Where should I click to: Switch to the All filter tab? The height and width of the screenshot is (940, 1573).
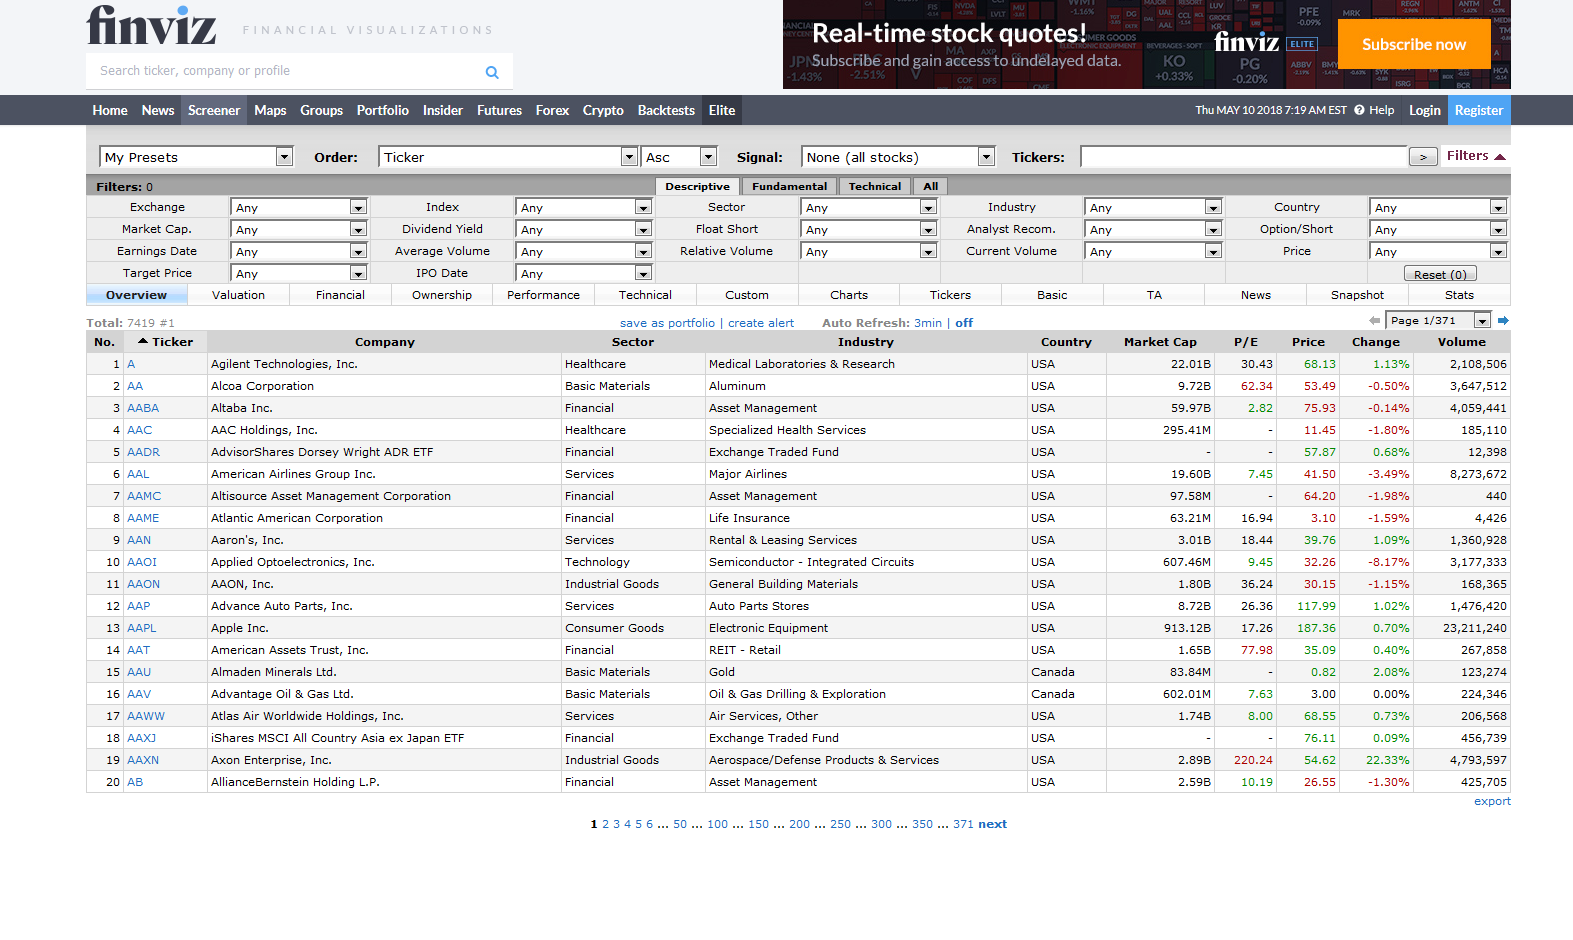pos(930,186)
